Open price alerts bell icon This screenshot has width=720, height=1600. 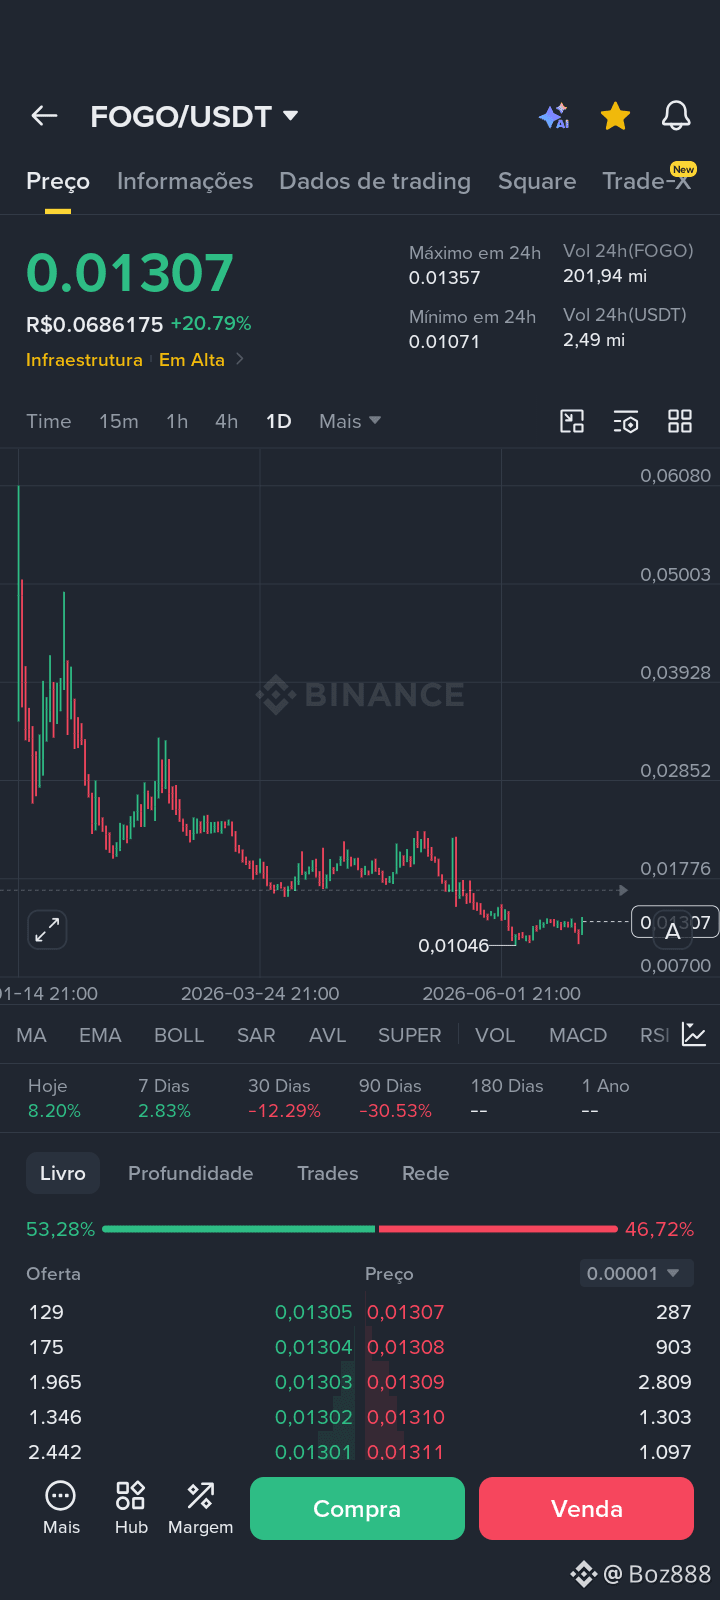(677, 116)
